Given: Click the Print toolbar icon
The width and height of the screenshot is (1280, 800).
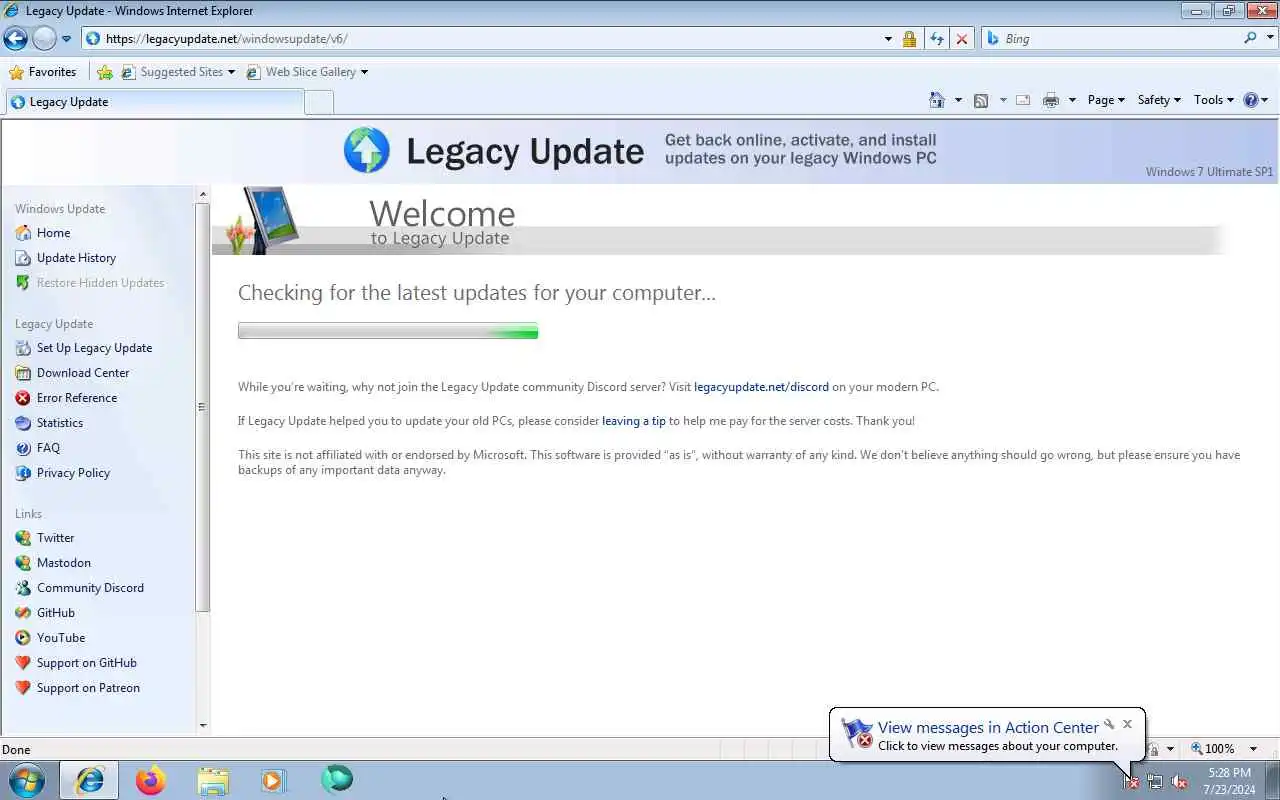Looking at the screenshot, I should (x=1050, y=100).
